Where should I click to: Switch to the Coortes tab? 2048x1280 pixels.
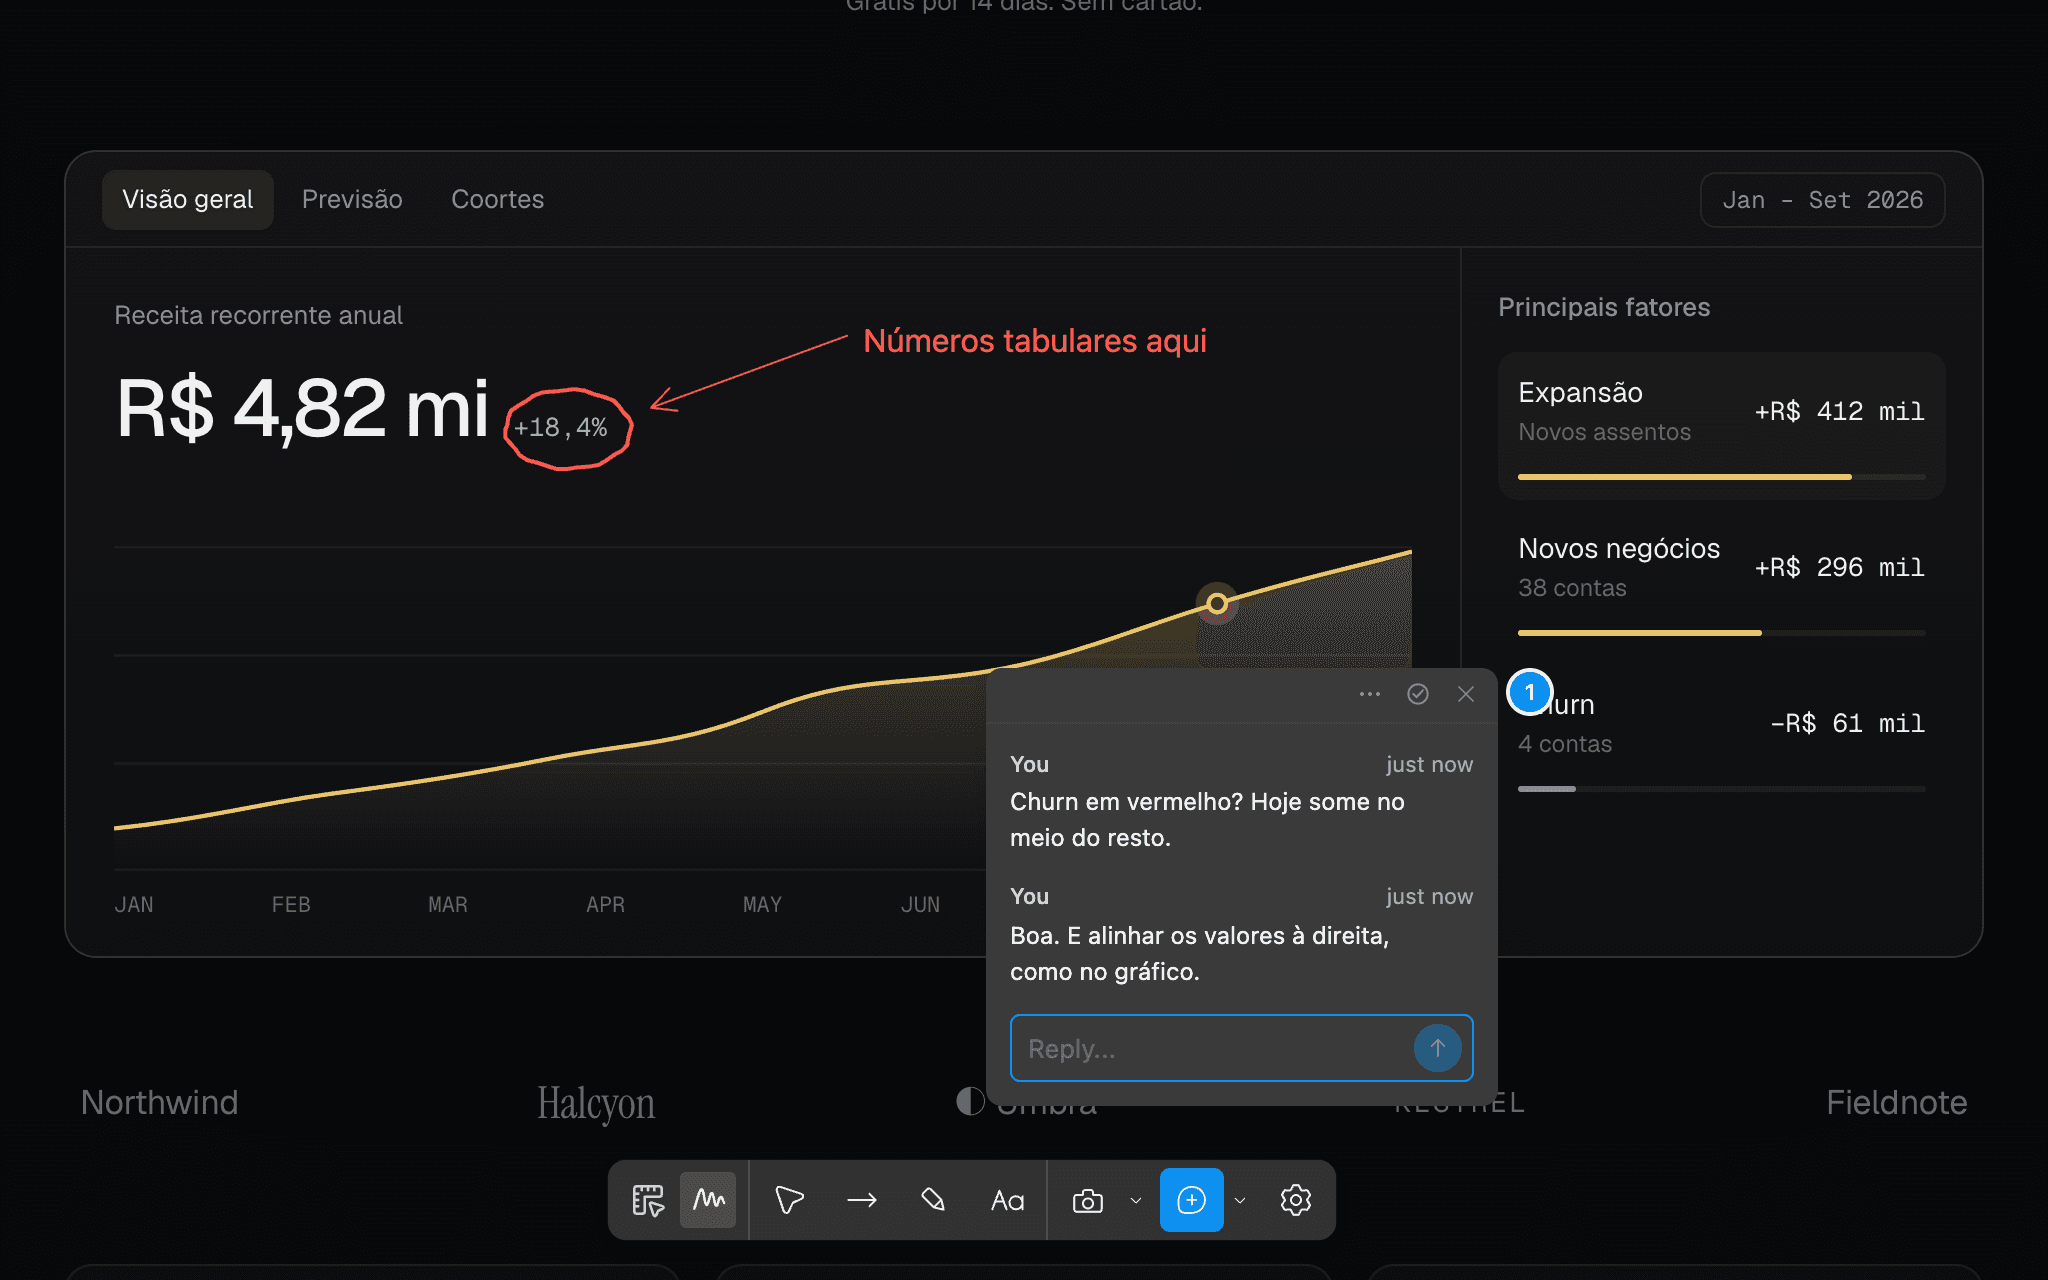coord(497,199)
